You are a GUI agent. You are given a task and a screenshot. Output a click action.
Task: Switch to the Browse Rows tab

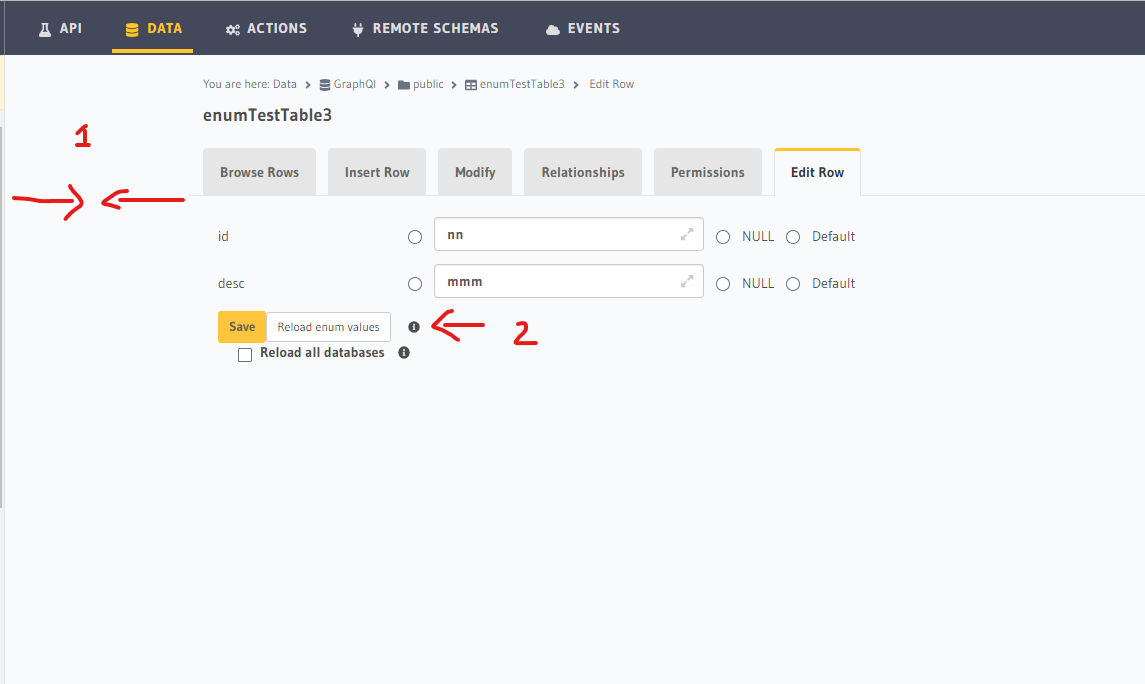pos(259,172)
